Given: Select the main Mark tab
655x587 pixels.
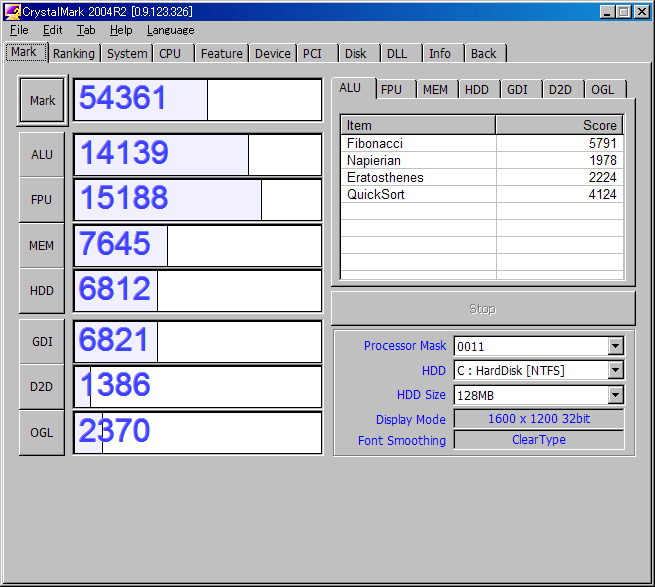Looking at the screenshot, I should click(x=27, y=52).
